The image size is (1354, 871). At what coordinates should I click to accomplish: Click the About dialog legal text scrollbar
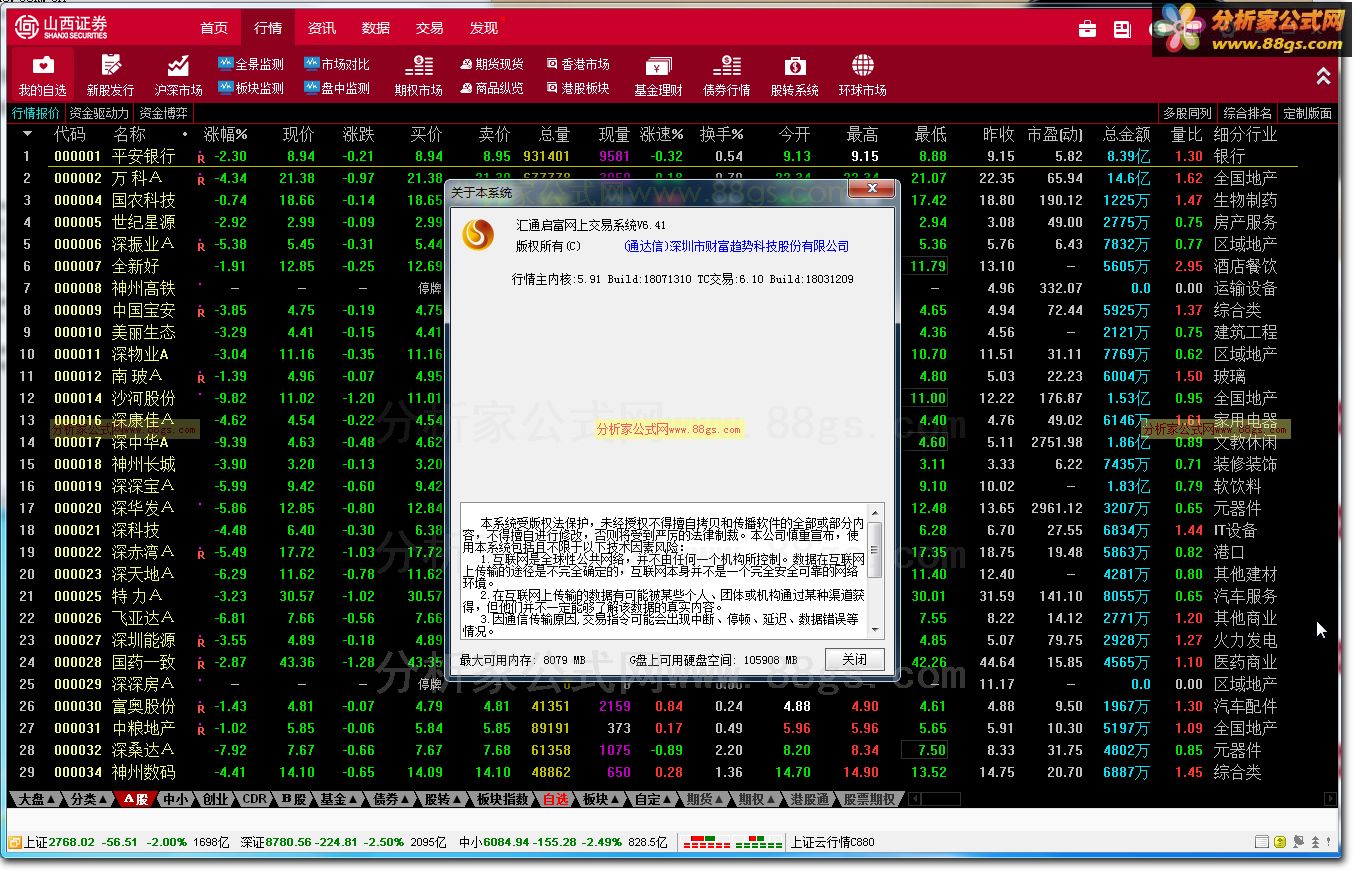(x=875, y=570)
